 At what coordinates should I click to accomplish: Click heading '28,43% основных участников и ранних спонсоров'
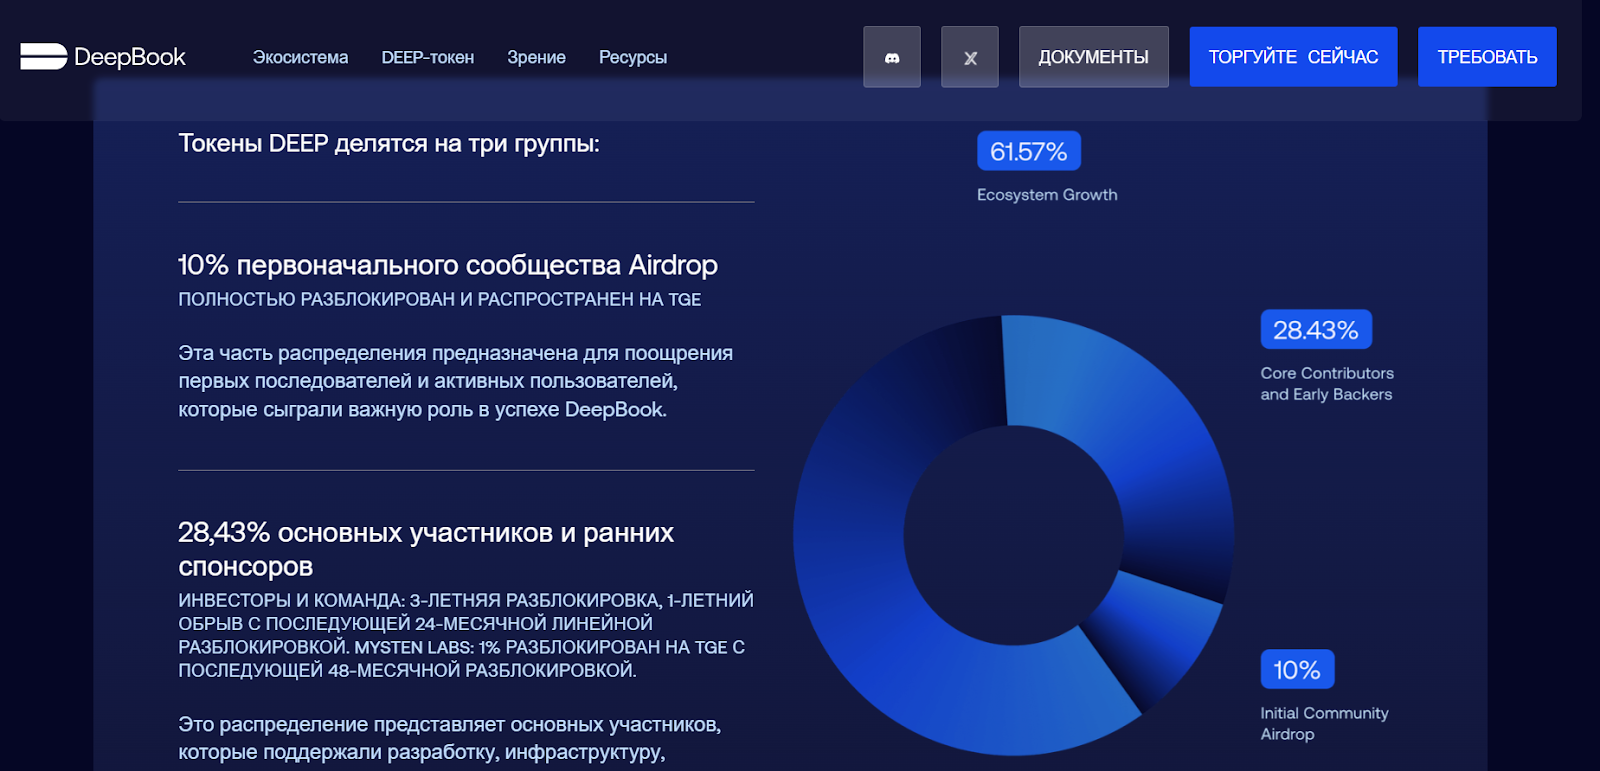point(426,549)
